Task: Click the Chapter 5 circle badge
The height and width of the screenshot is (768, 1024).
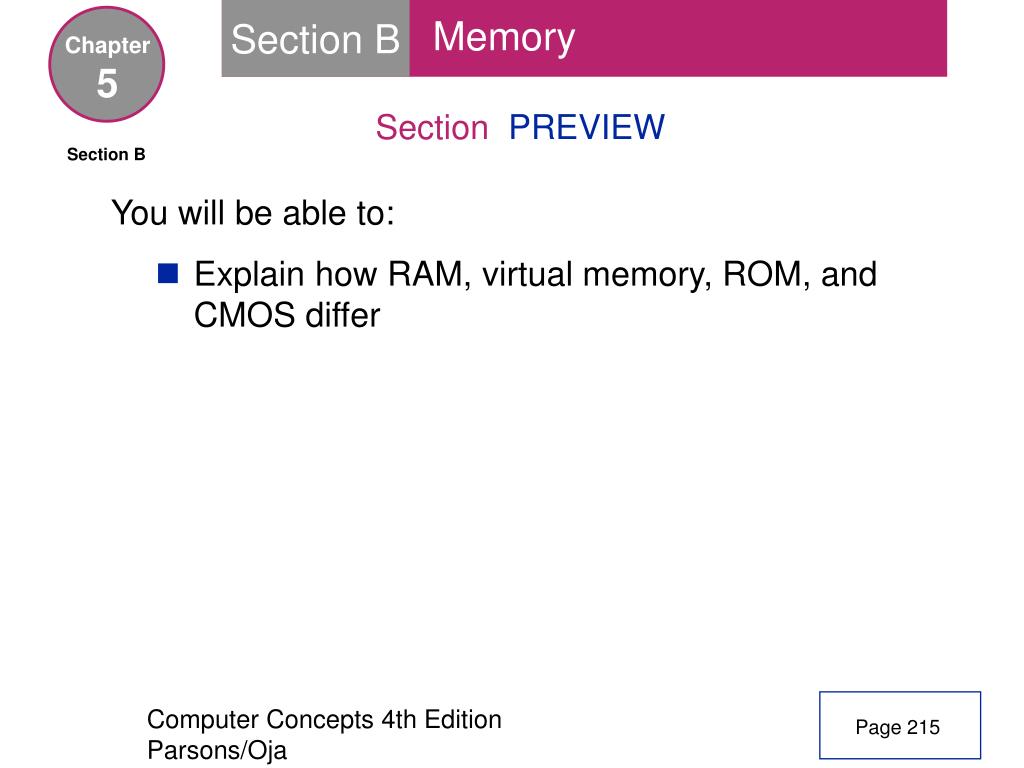Action: click(106, 64)
